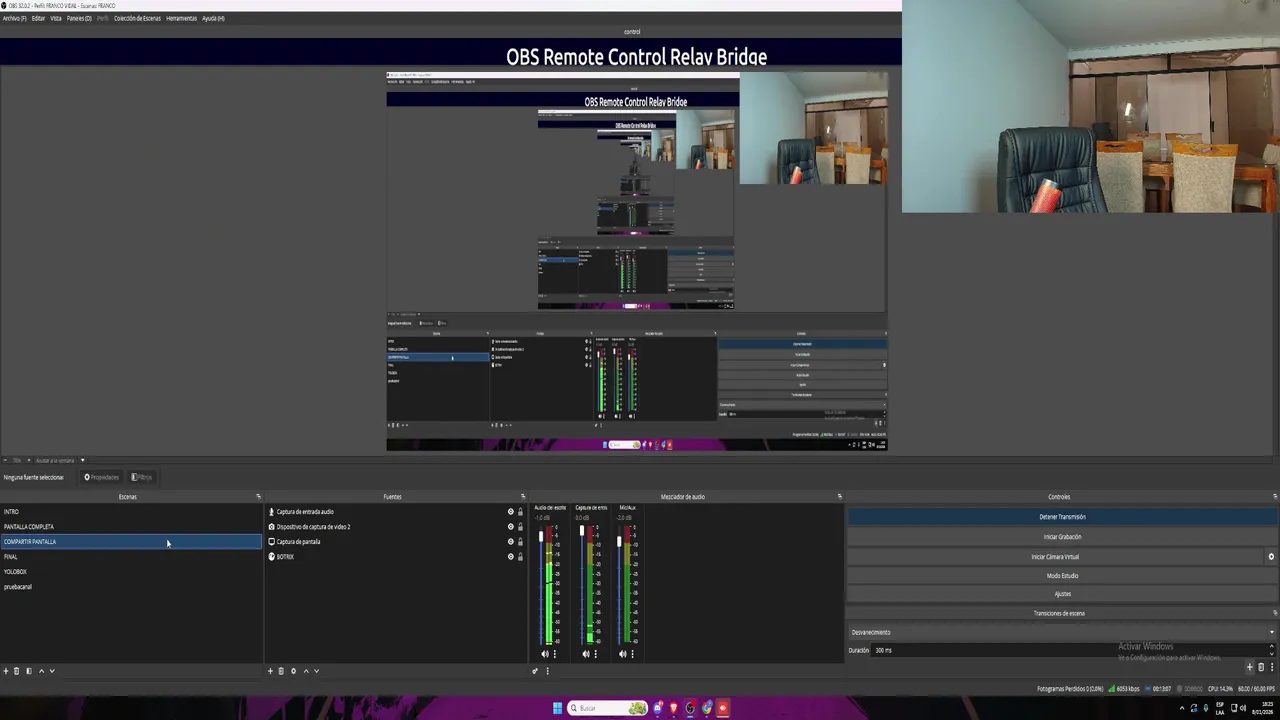This screenshot has width=1280, height=720.
Task: Pop out the Escenas dock panel
Action: coord(258,497)
